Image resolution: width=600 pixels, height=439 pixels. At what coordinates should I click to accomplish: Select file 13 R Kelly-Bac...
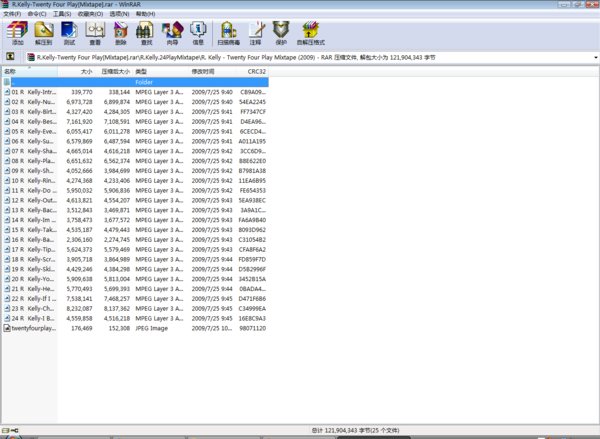click(x=34, y=210)
